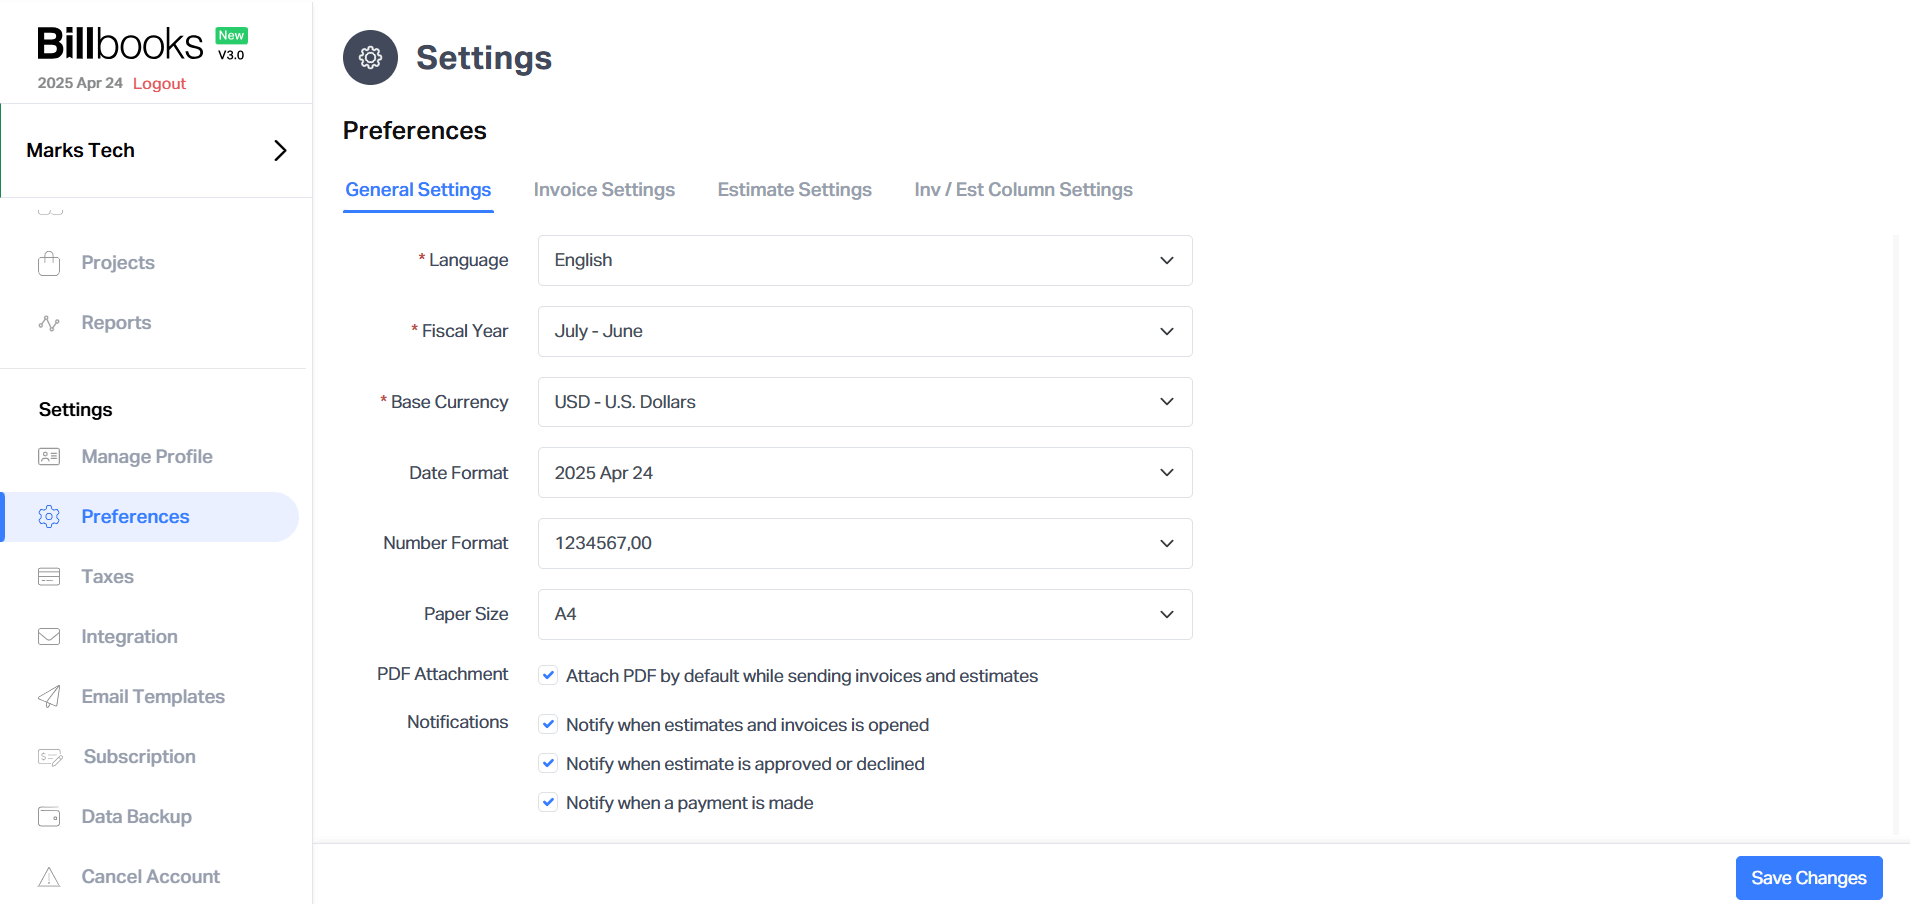Open Integration via the envelope icon
The width and height of the screenshot is (1910, 904).
[x=48, y=636]
